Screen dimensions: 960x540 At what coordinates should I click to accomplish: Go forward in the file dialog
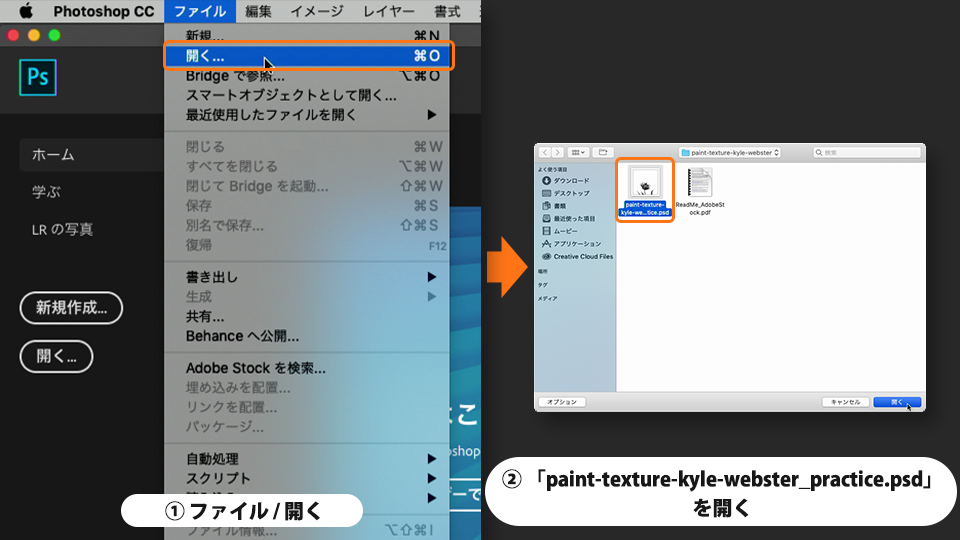click(x=557, y=152)
